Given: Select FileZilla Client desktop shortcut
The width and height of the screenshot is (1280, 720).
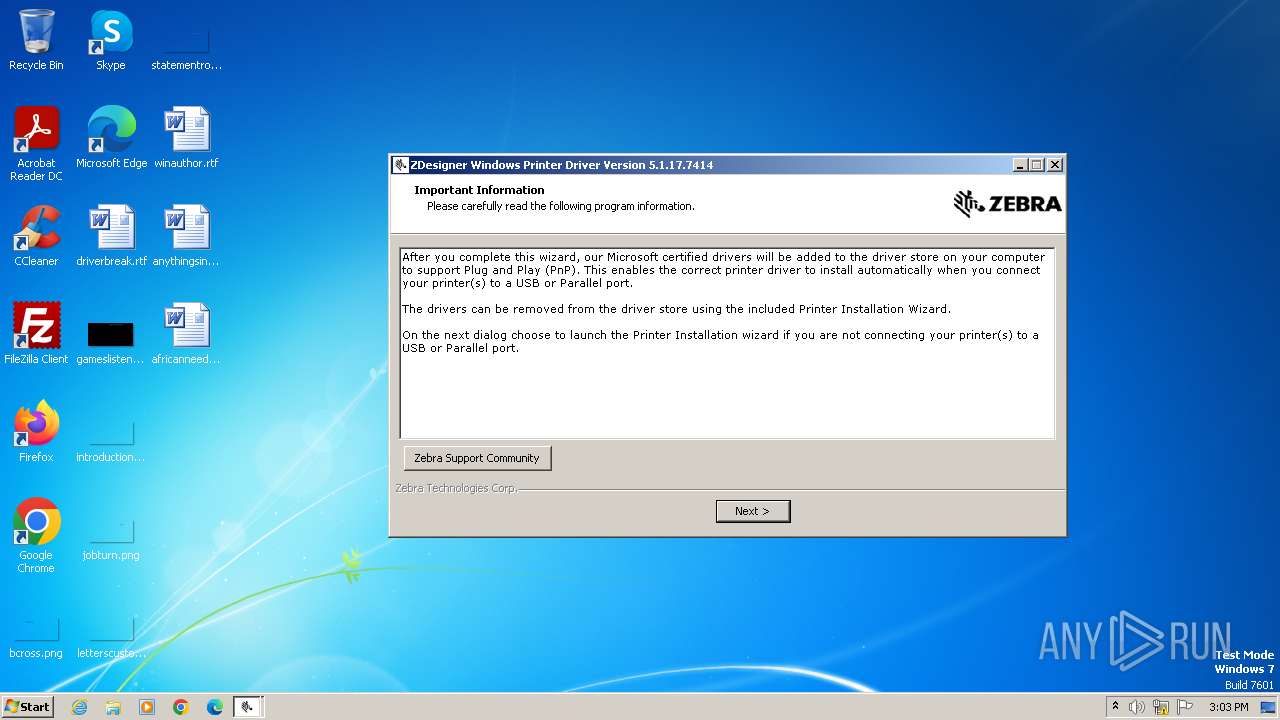Looking at the screenshot, I should [x=36, y=334].
